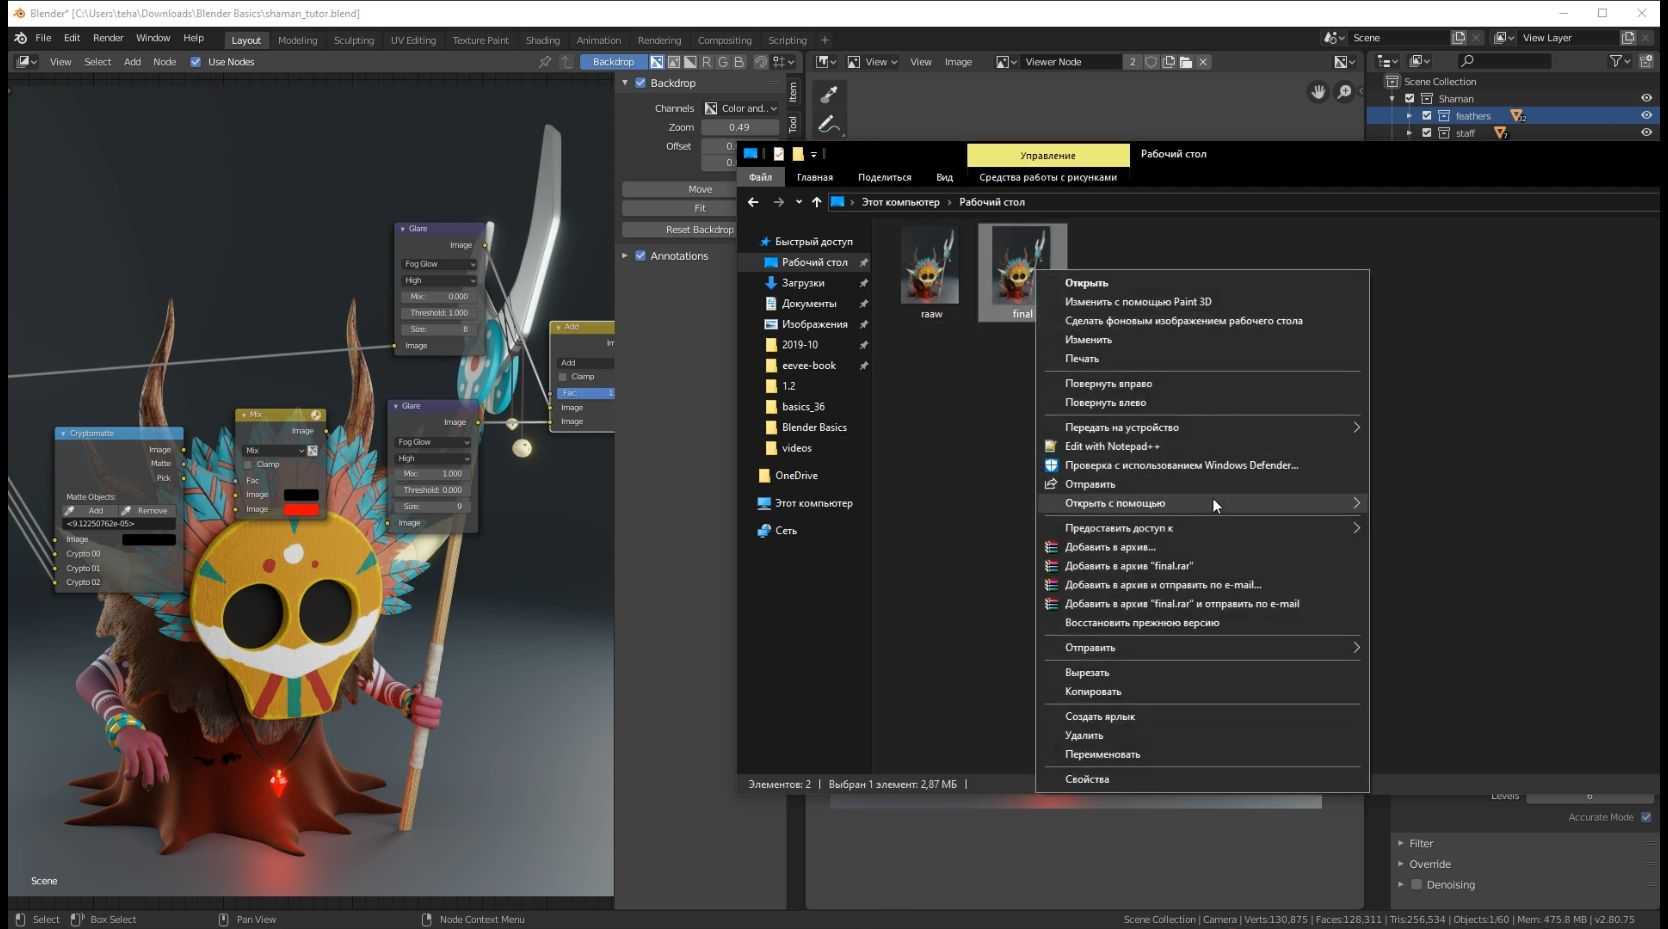The height and width of the screenshot is (929, 1668).
Task: Select the Annotate eyedropper tool in image editor
Action: (828, 95)
